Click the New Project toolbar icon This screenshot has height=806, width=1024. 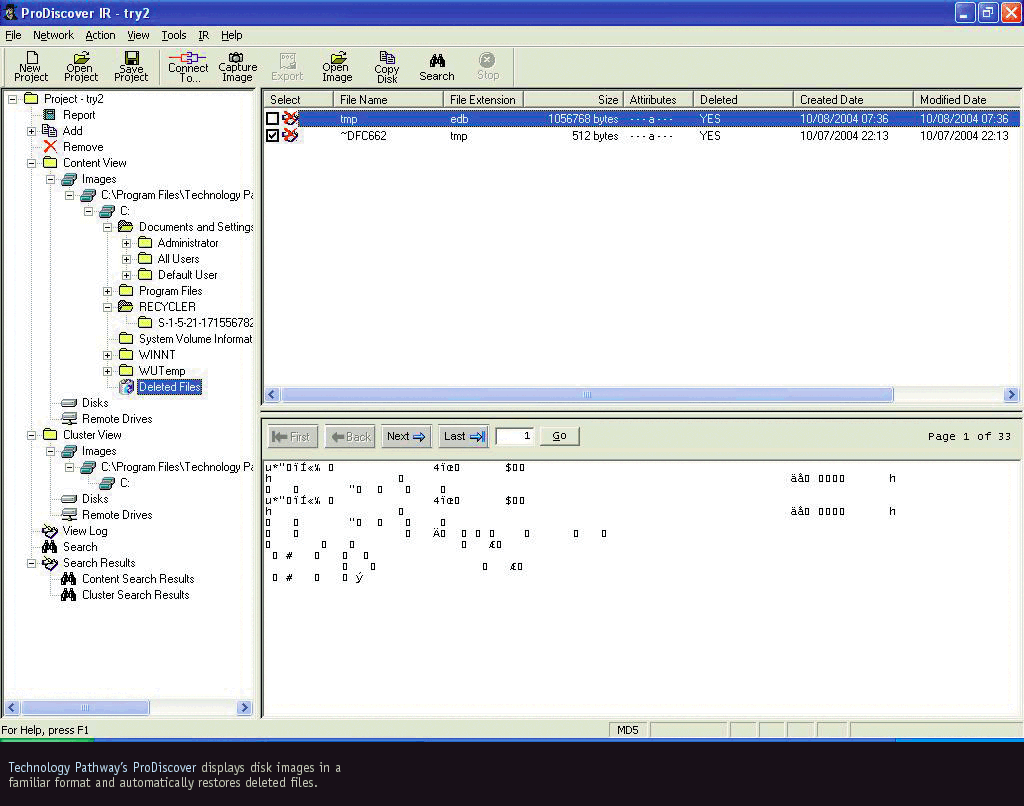31,67
